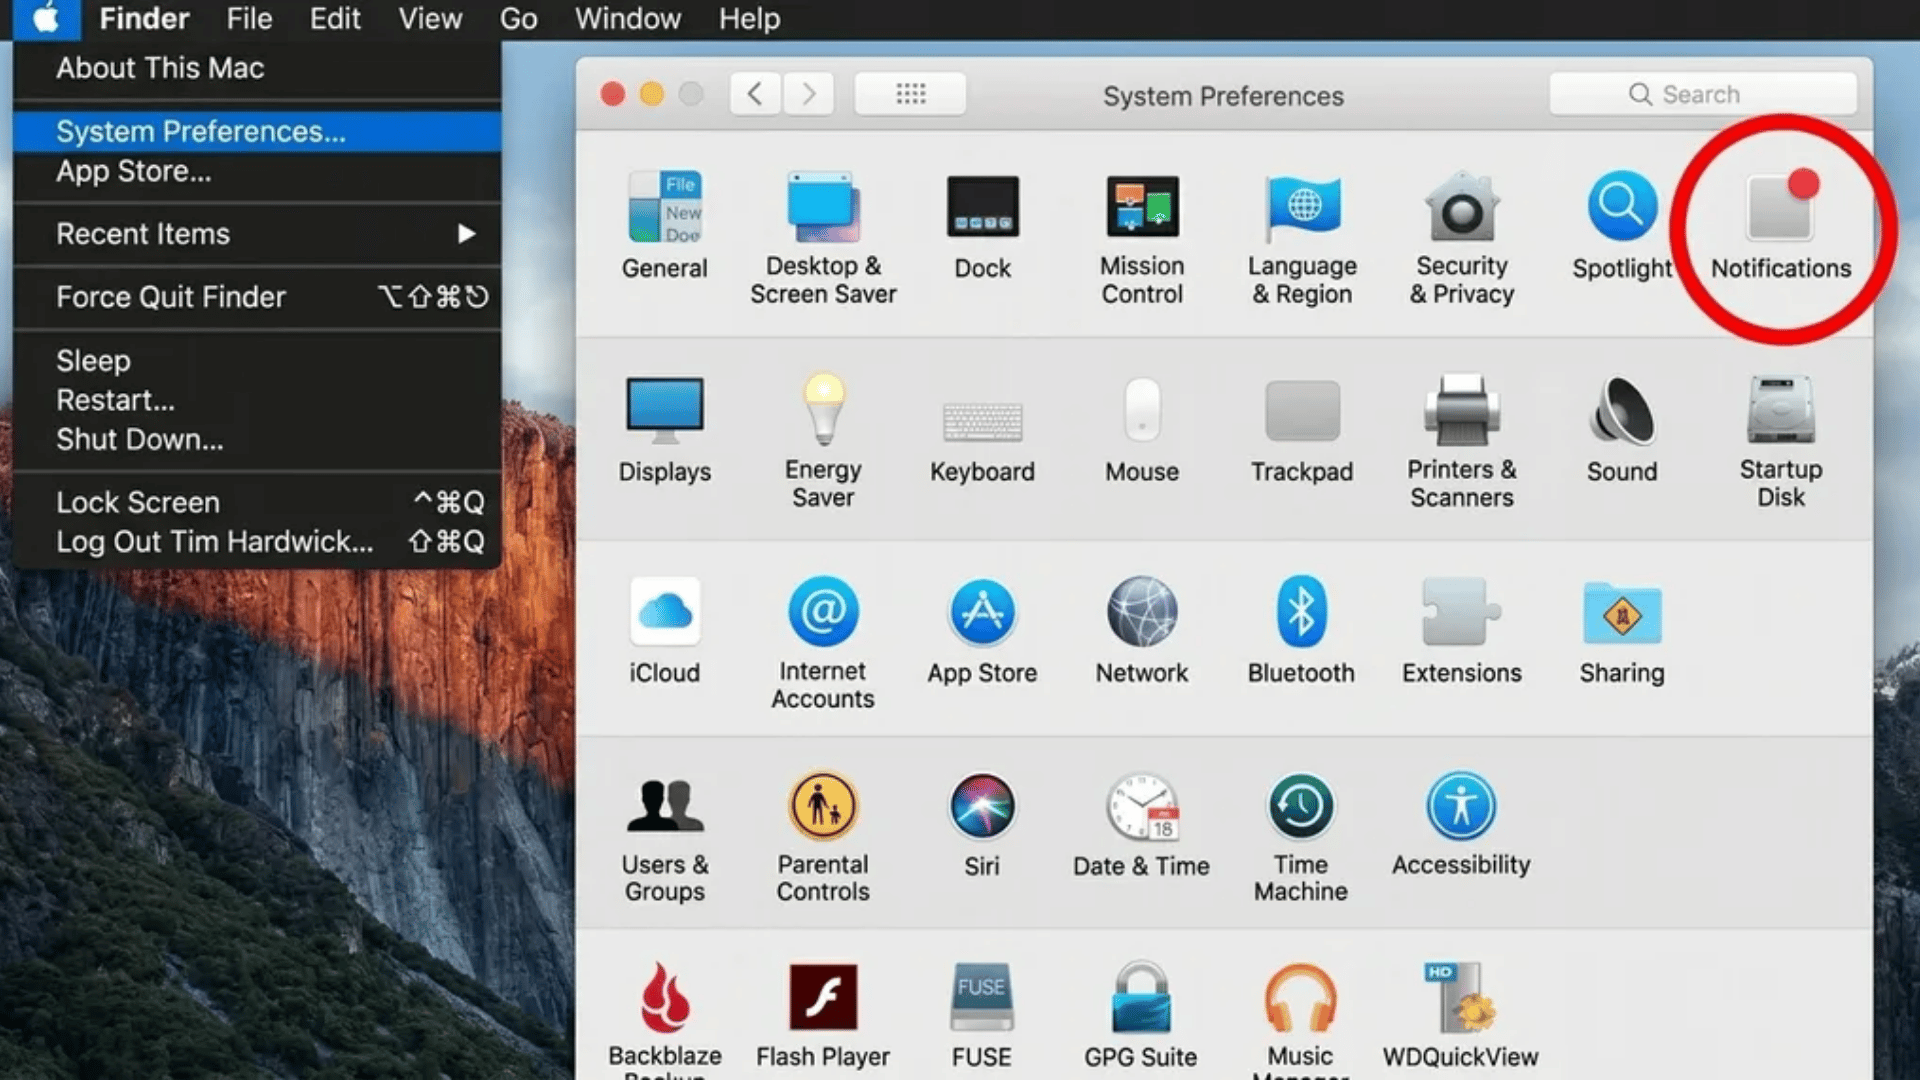Viewport: 1920px width, 1080px height.
Task: Open the Help menu
Action: coord(749,19)
